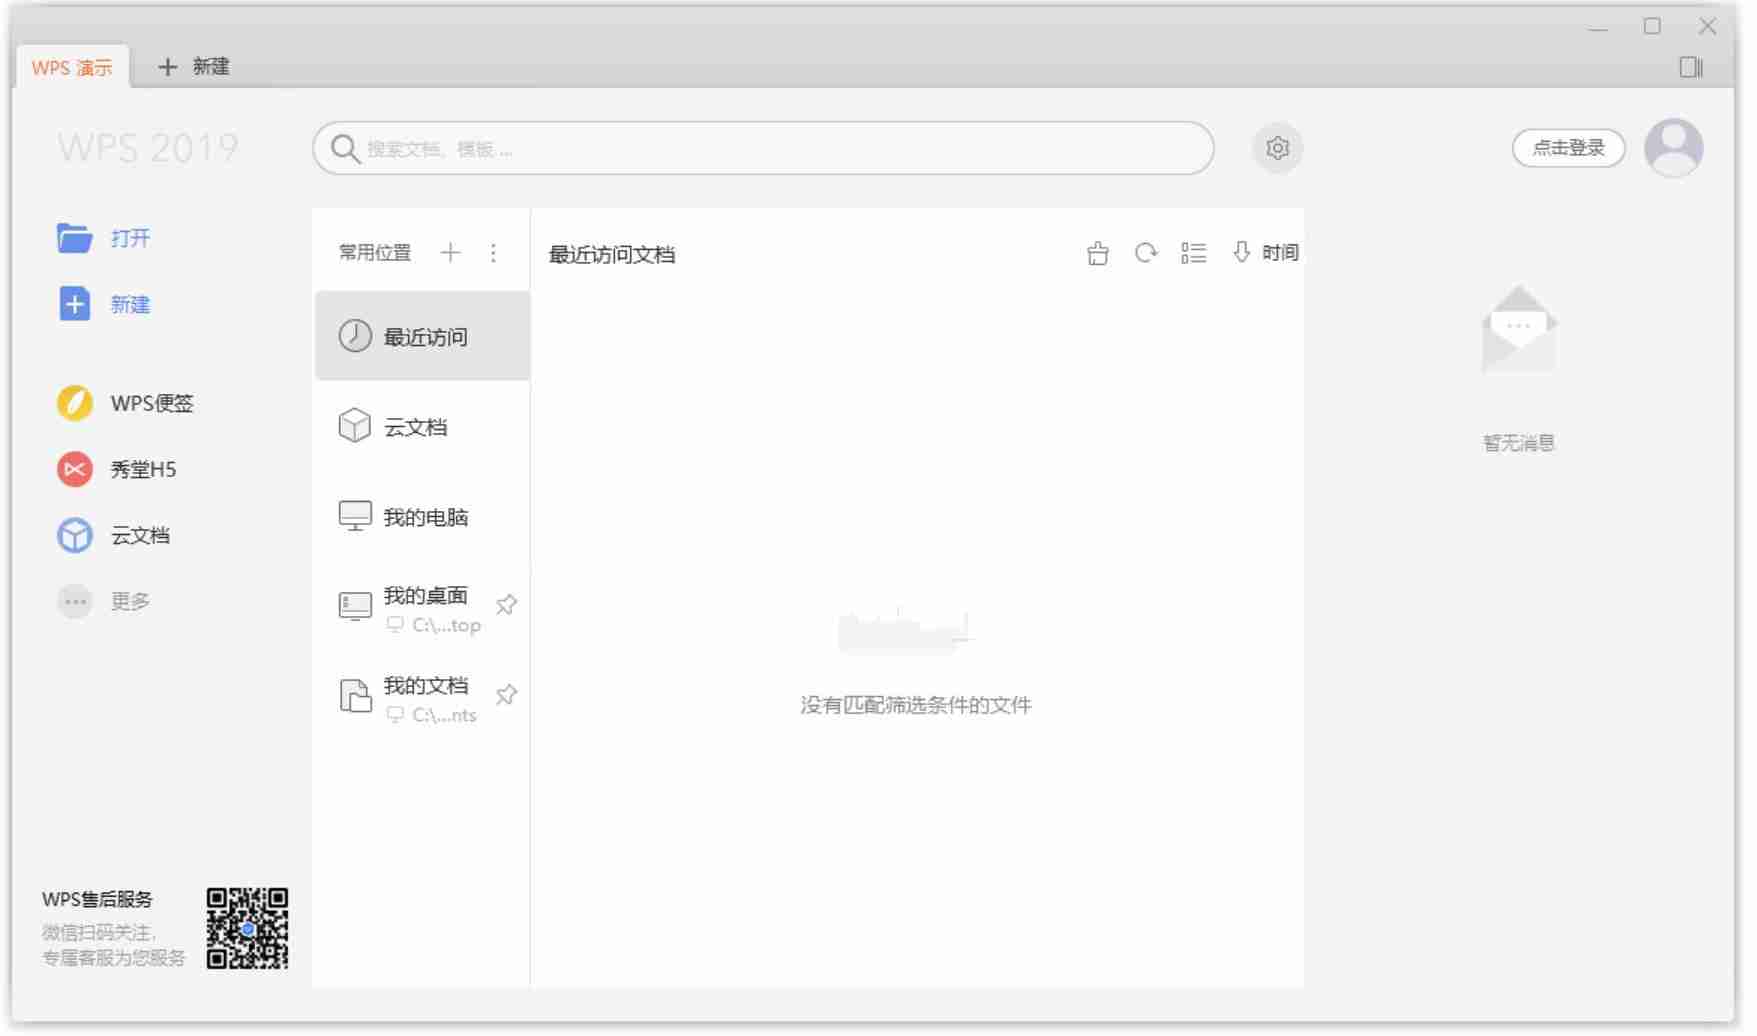Viewport: 1757px width, 1036px height.
Task: Click the panel toggle icon at the tab bar's right end
Action: click(1690, 67)
